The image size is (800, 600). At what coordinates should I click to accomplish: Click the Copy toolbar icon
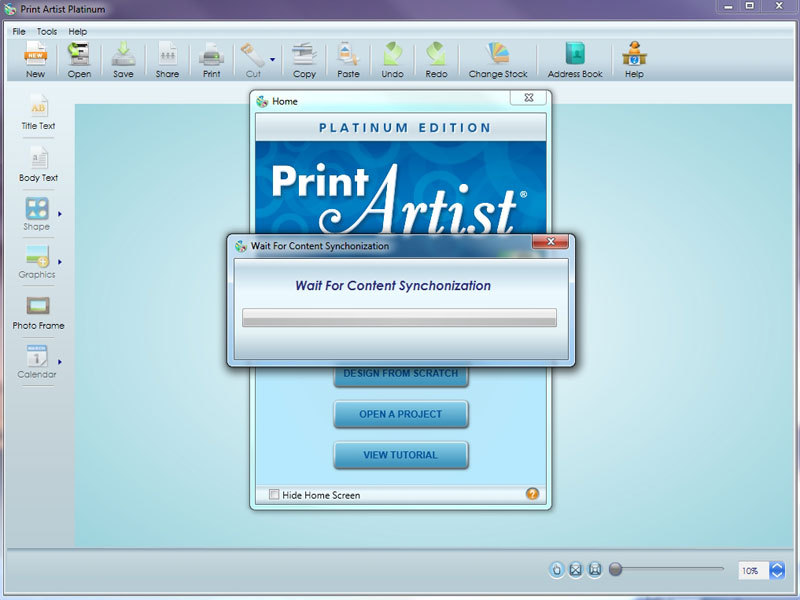click(304, 60)
